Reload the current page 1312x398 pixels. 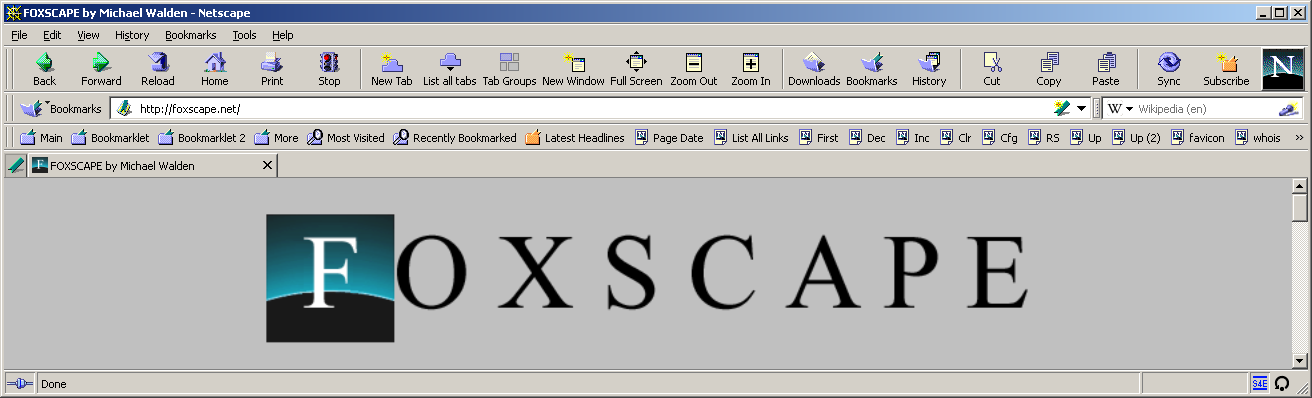[x=157, y=69]
